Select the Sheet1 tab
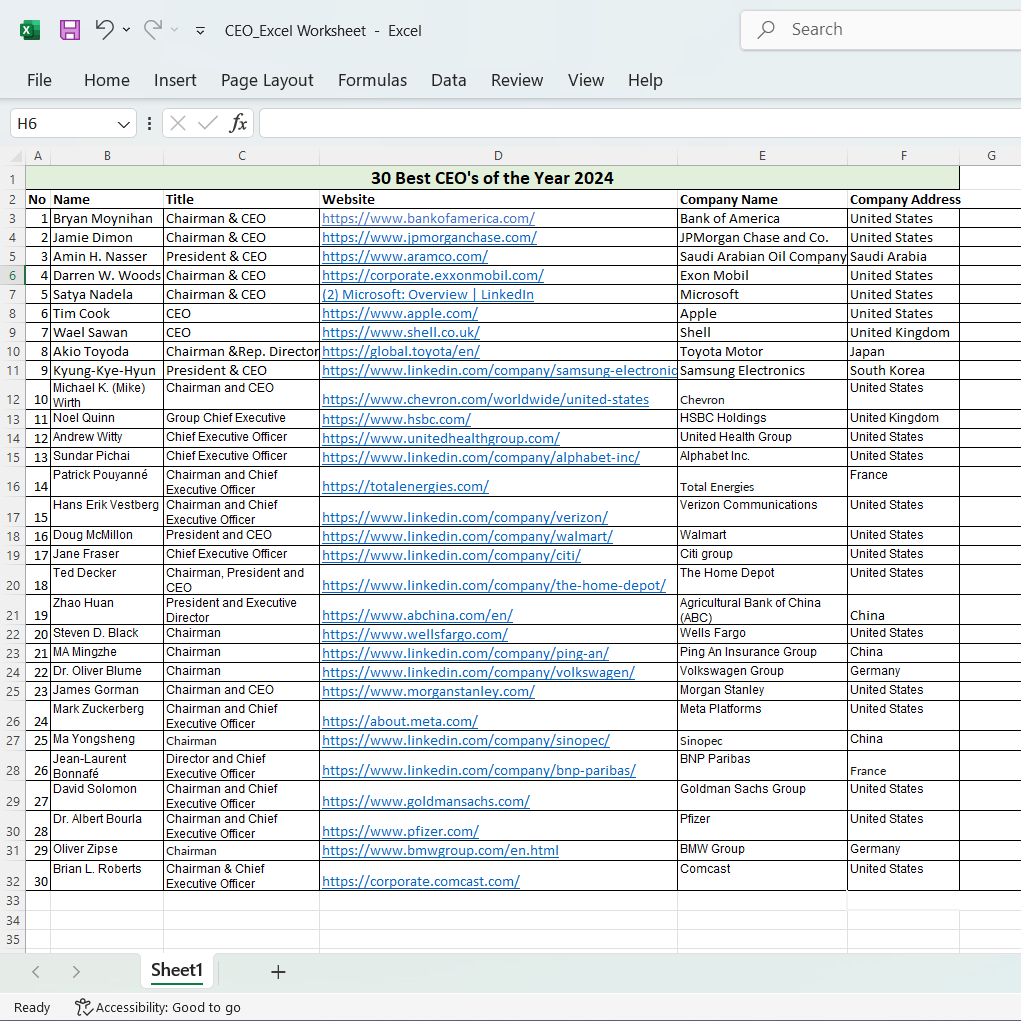Viewport: 1021px width, 1021px height. [x=177, y=970]
